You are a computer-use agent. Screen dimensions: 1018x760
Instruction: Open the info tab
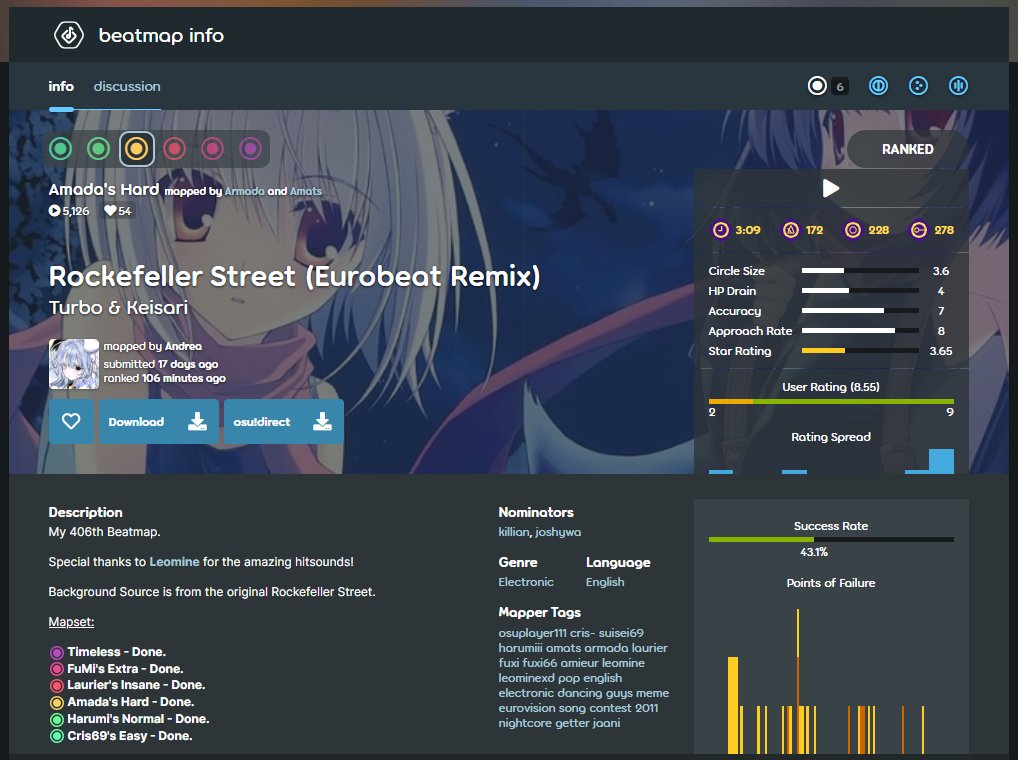pos(61,86)
